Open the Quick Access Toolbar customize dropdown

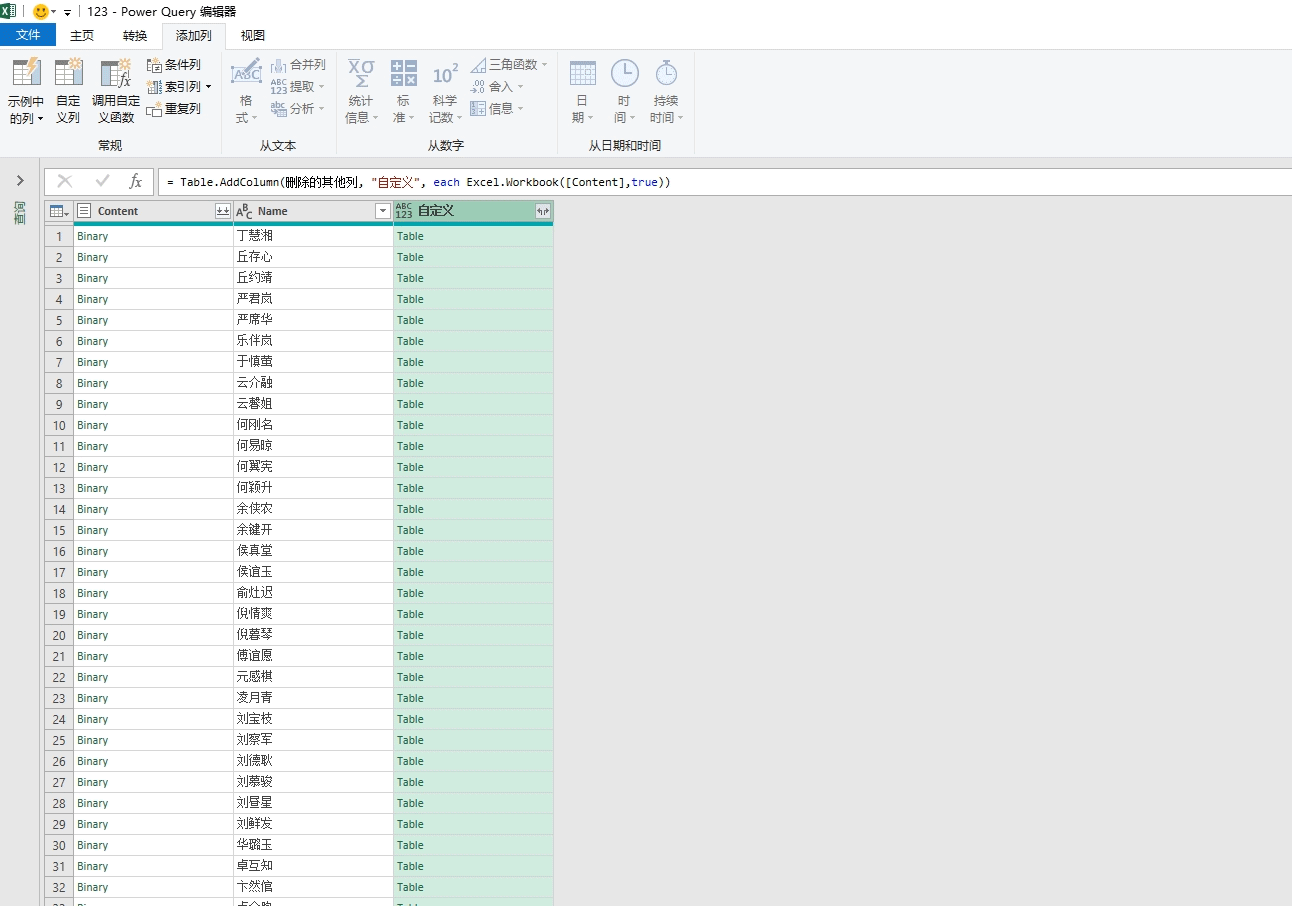point(68,13)
